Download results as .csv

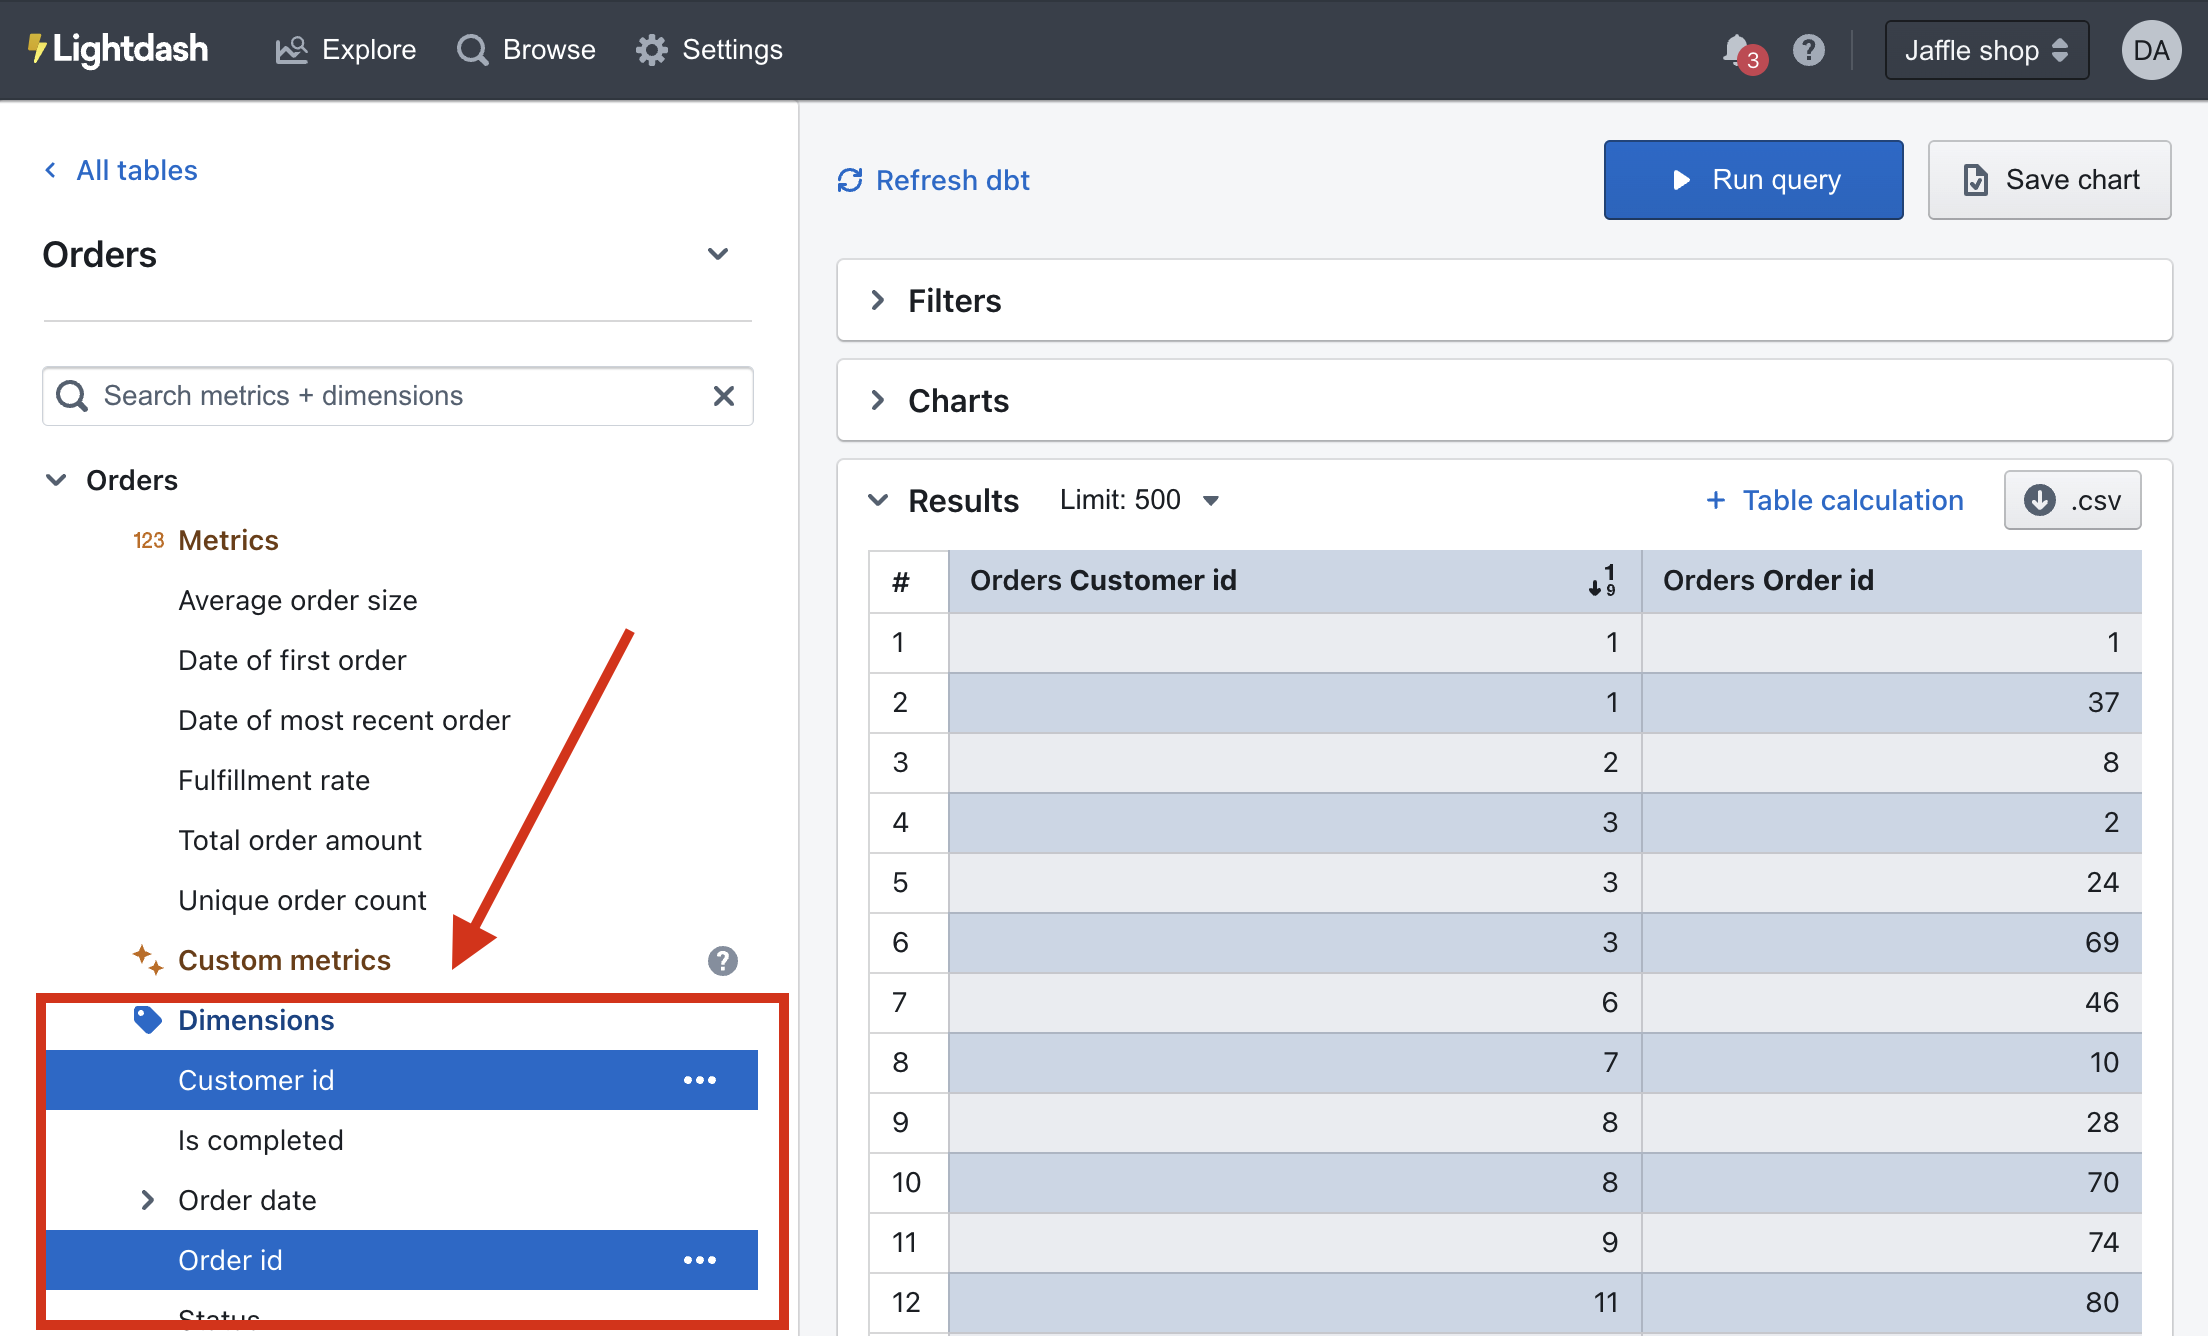coord(2072,500)
